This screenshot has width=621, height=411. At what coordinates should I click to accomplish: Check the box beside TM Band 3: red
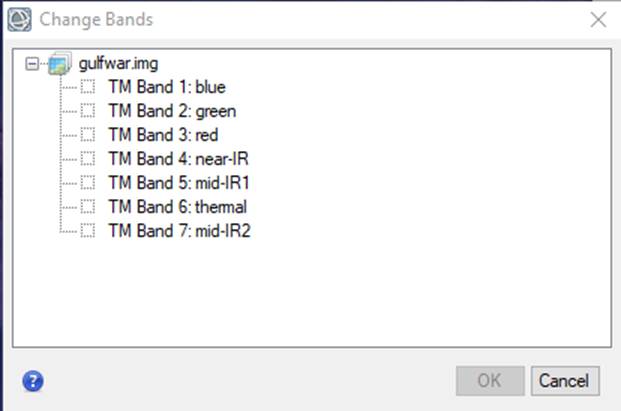pos(88,135)
